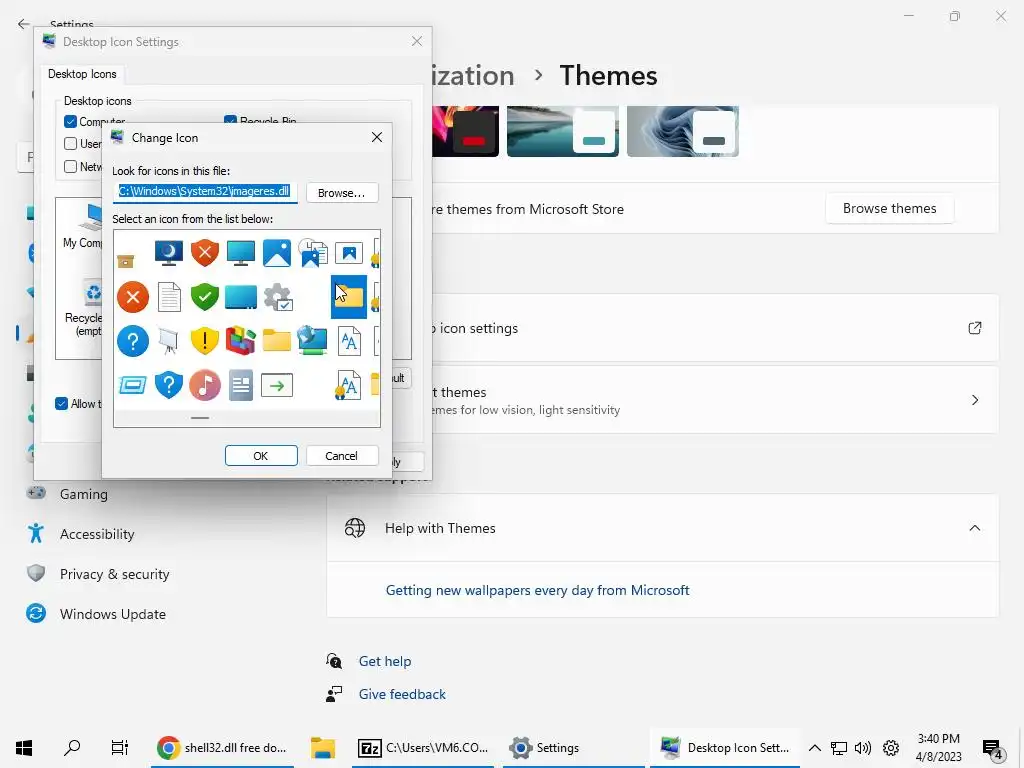Select the projector screen icon
This screenshot has width=1024, height=768.
[168, 341]
